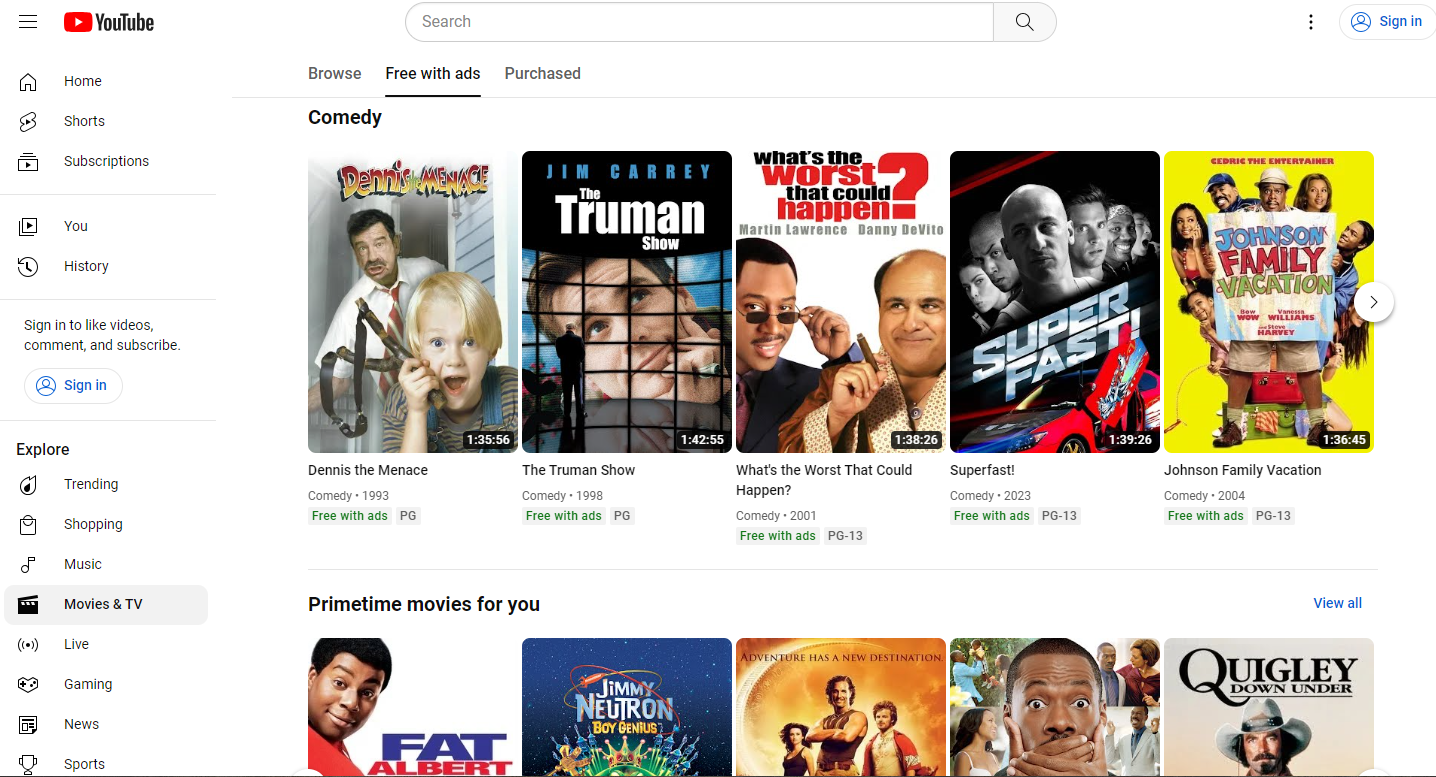Open the Jimmy Neutron Boy Genius poster
This screenshot has width=1436, height=777.
pos(627,707)
